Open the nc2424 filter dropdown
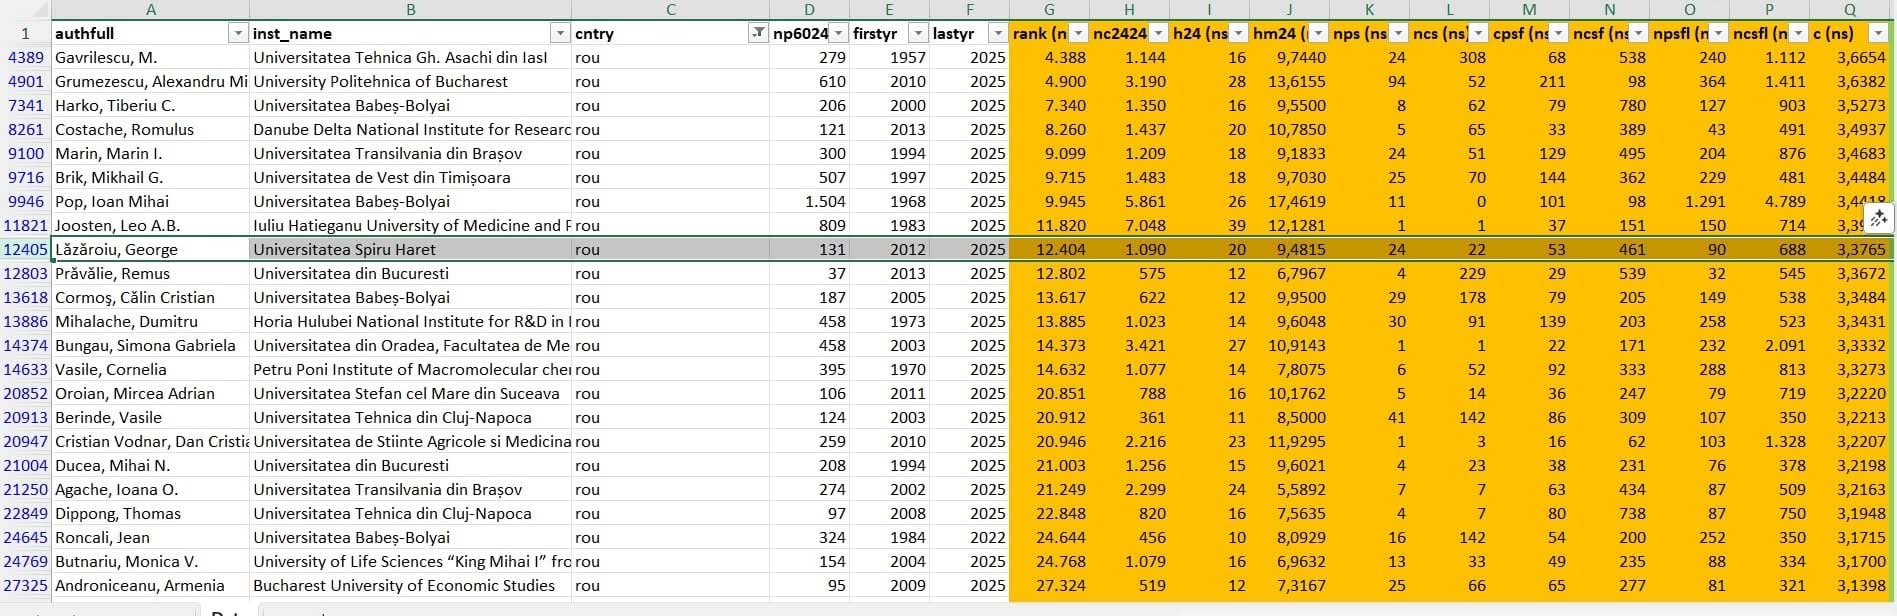The image size is (1897, 616). (x=1158, y=34)
